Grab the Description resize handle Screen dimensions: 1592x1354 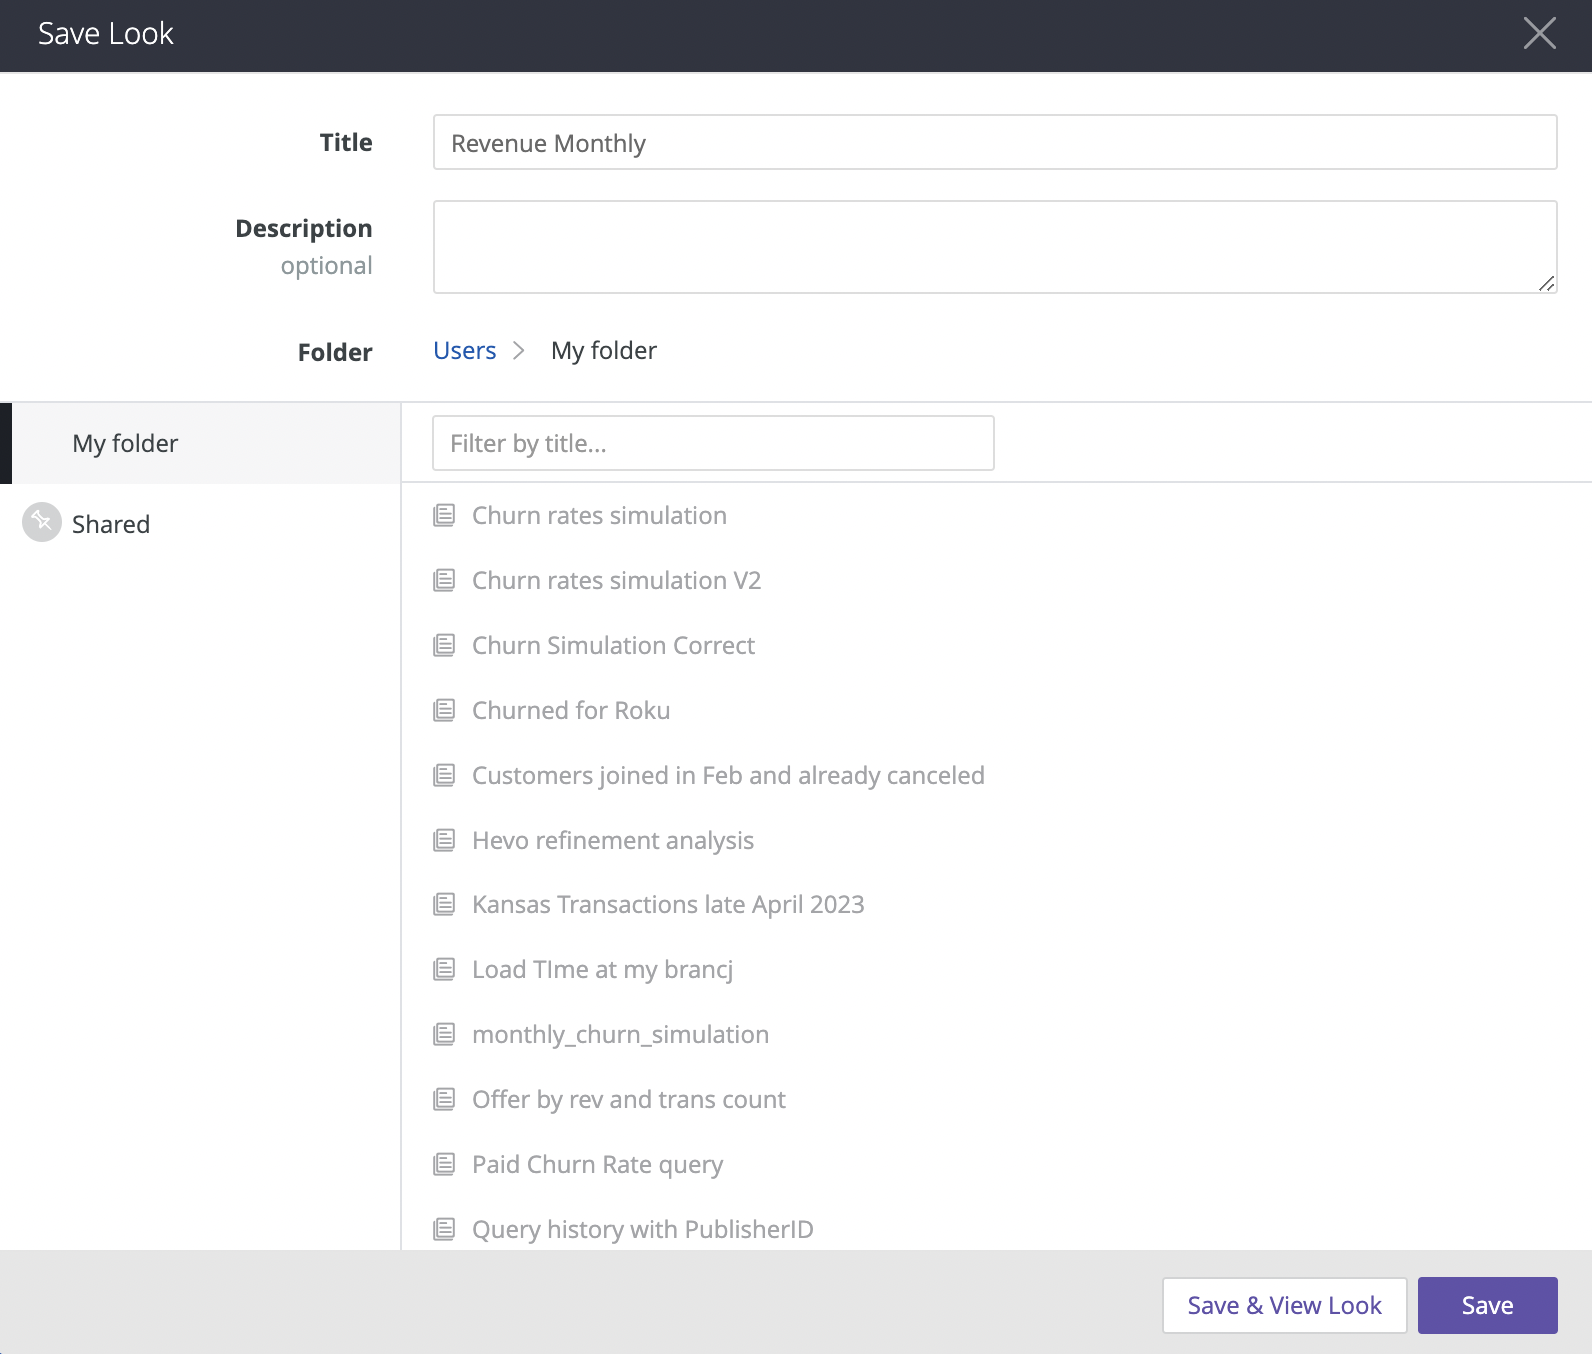tap(1546, 284)
